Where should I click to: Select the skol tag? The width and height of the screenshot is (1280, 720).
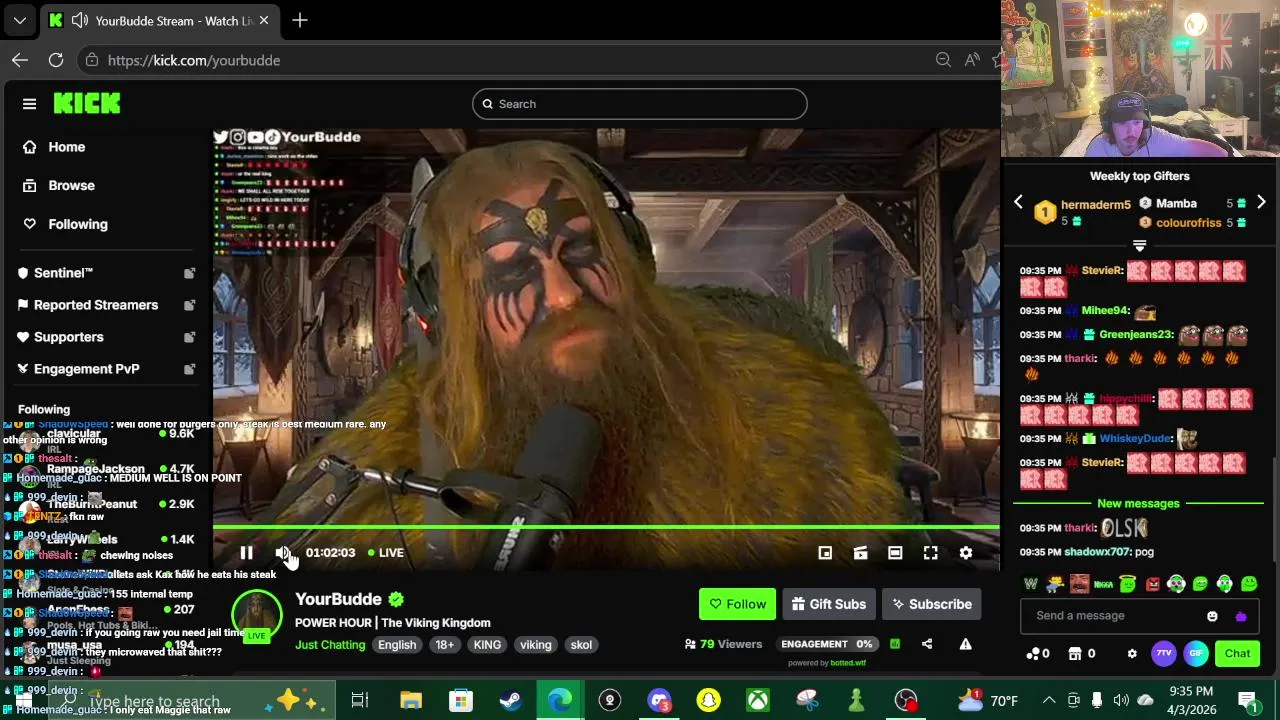click(581, 645)
